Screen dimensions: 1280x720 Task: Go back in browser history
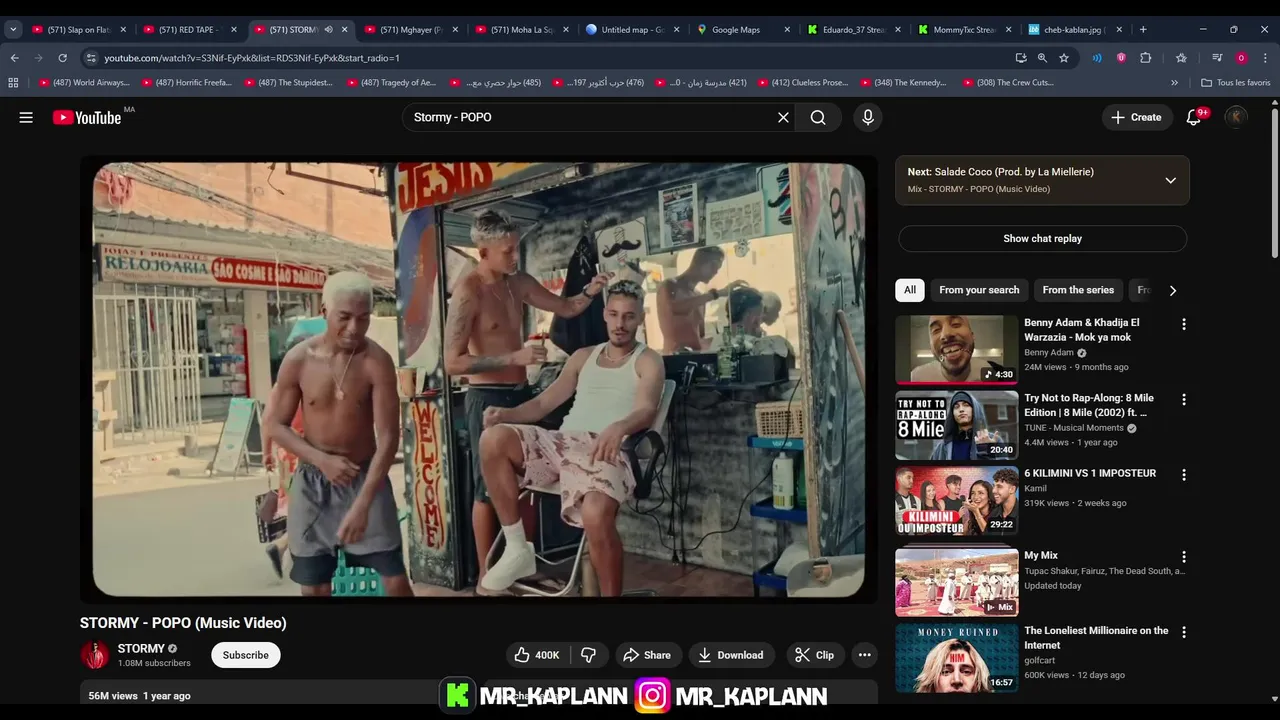pos(14,58)
